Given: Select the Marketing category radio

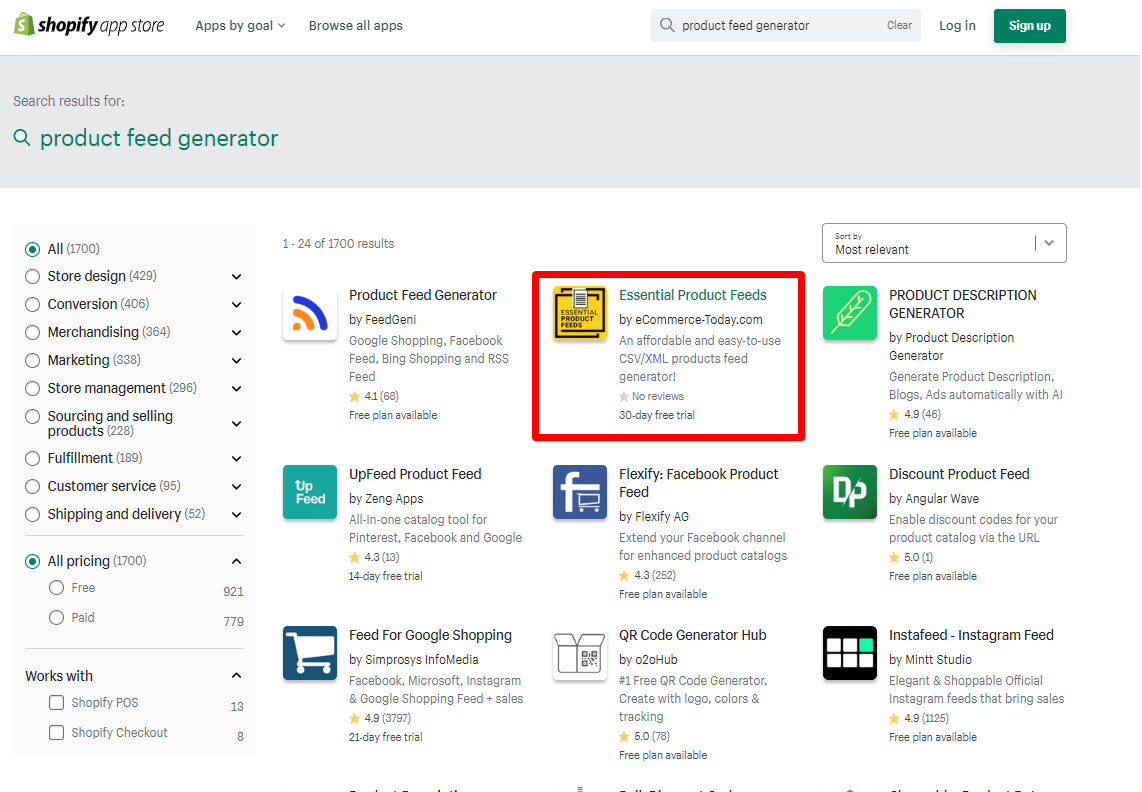Looking at the screenshot, I should point(32,361).
